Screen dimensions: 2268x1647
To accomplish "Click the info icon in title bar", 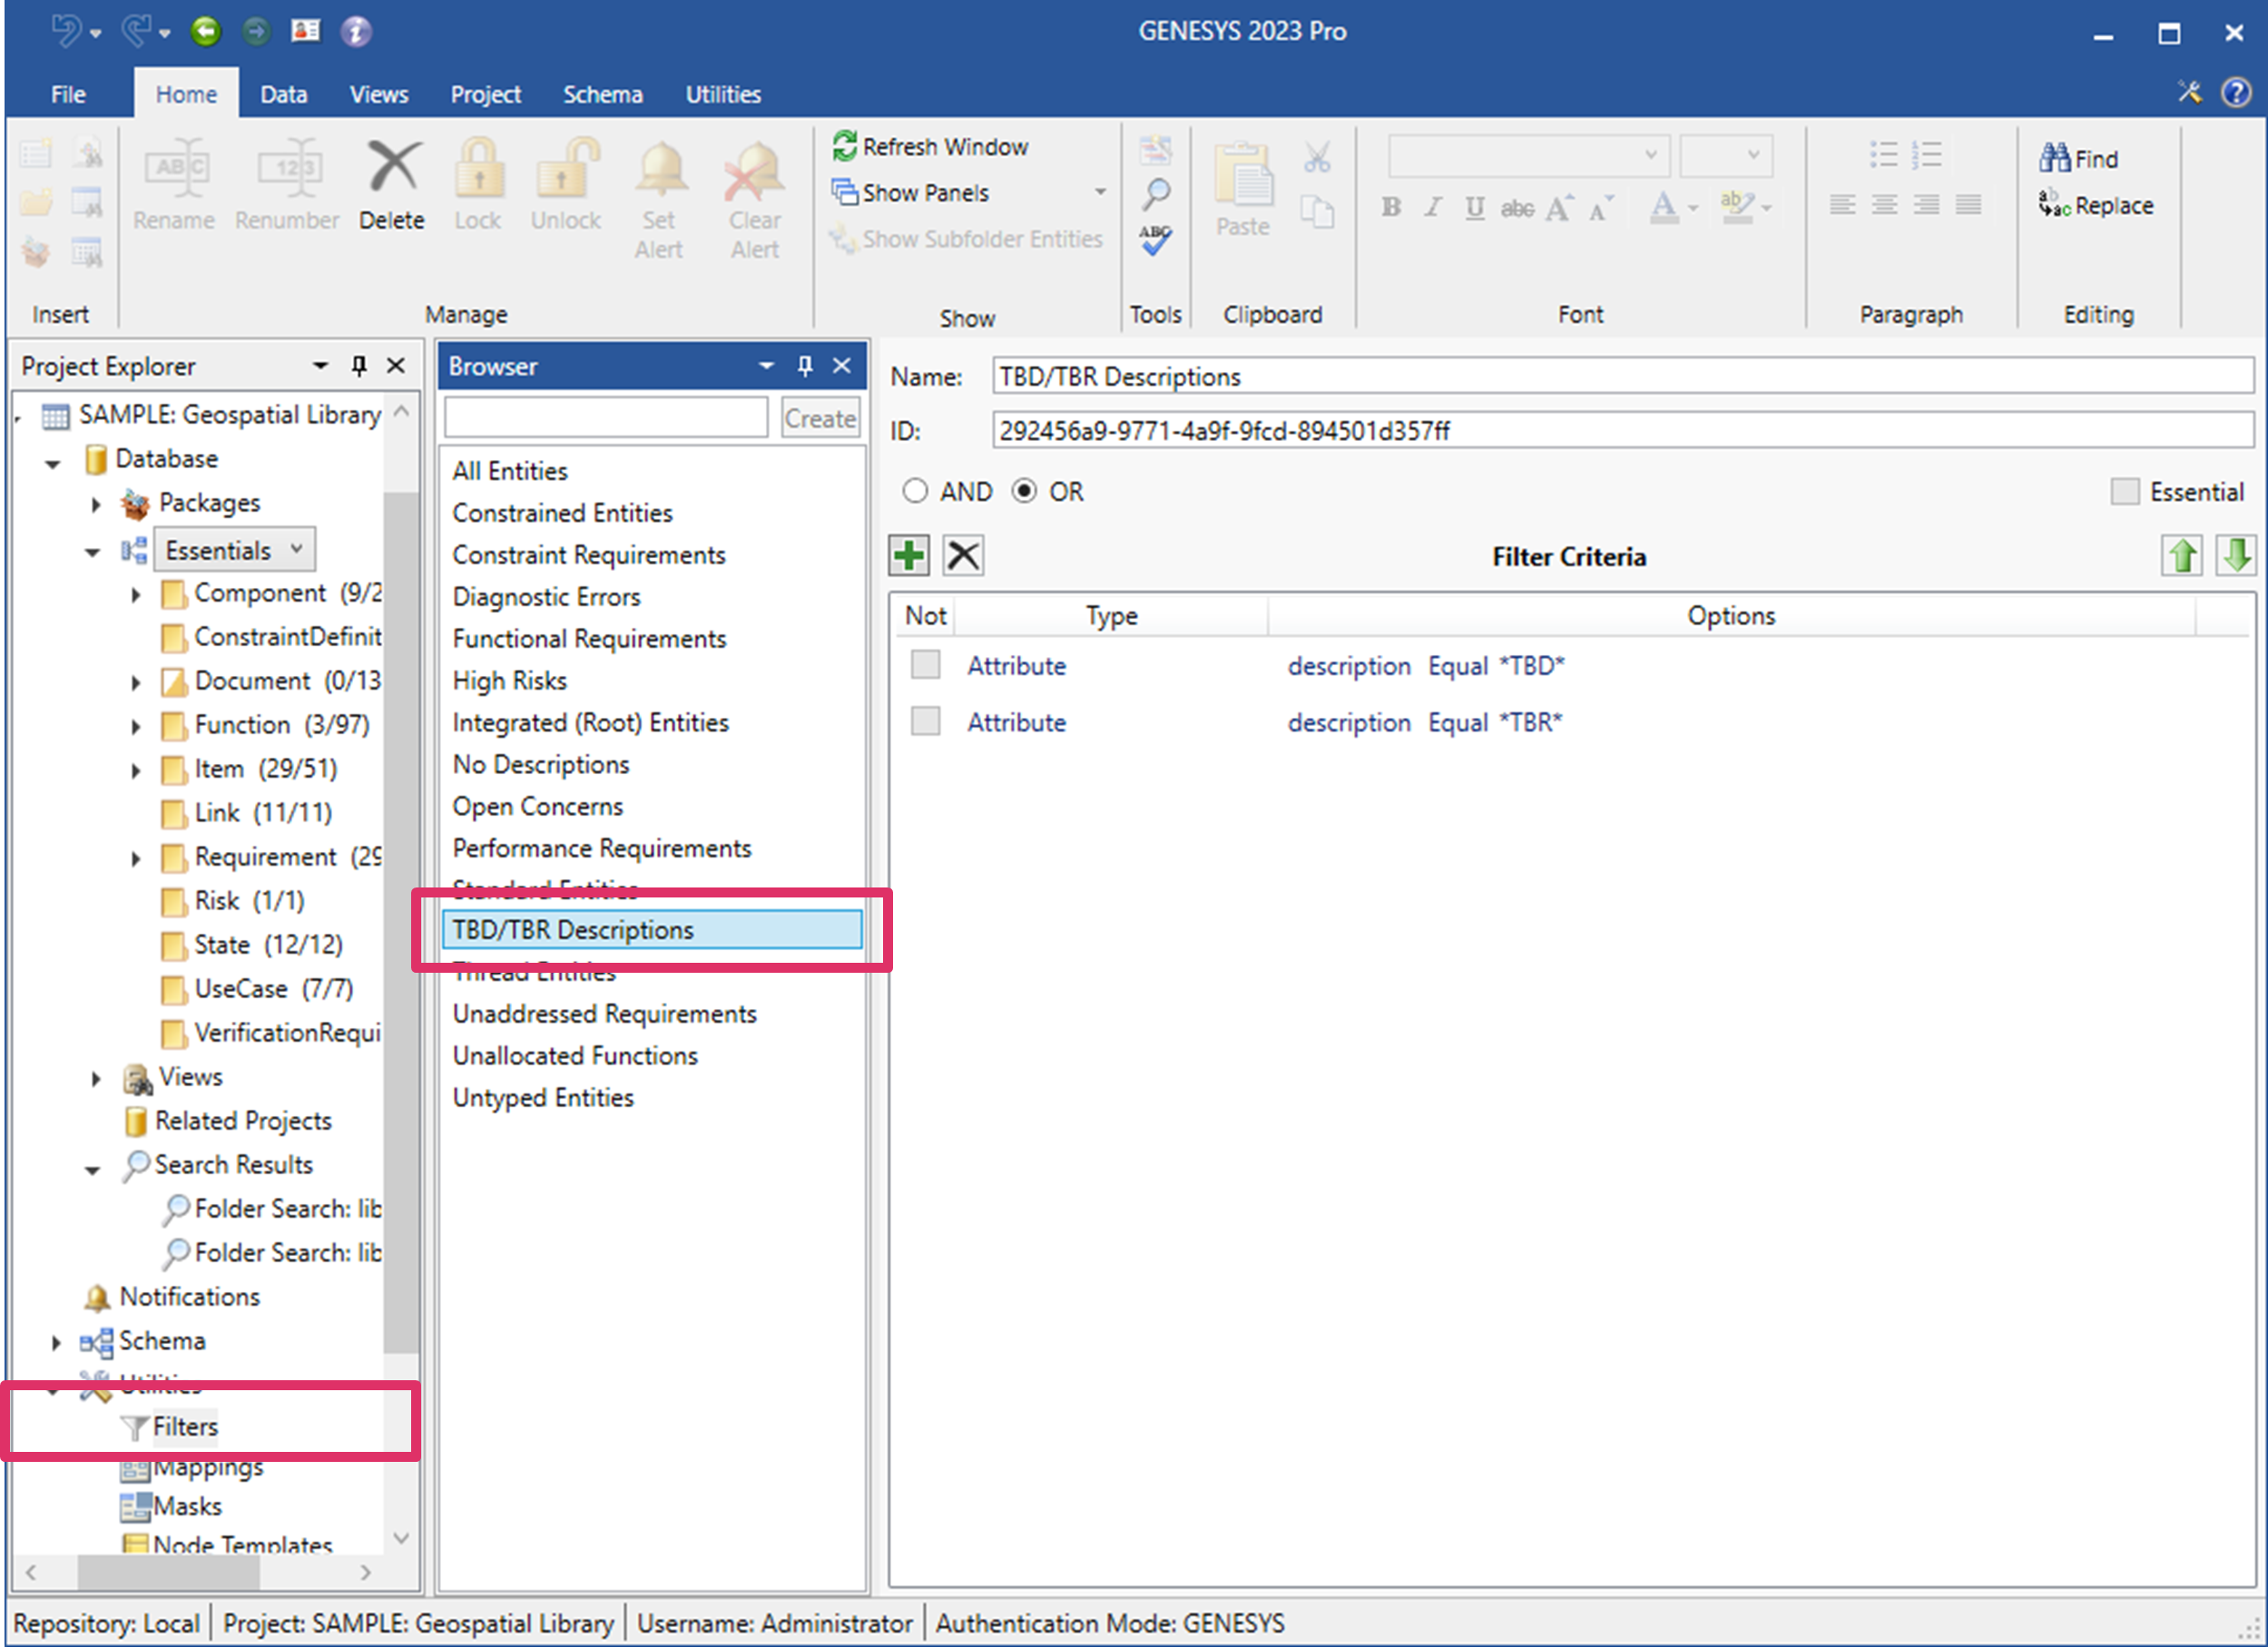I will 356,31.
